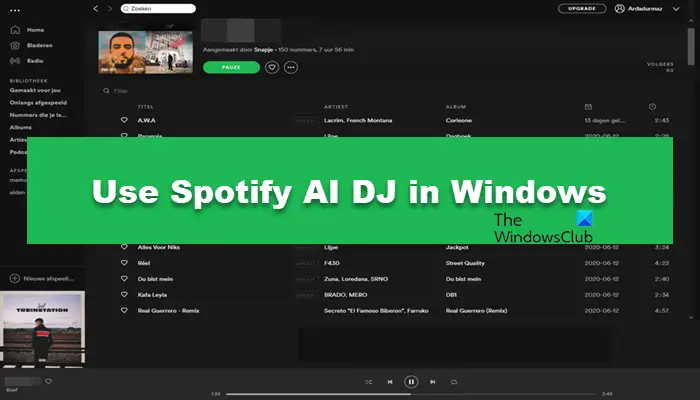This screenshot has width=700, height=400.
Task: Open the Real Guerrero (Remix) album
Action: (x=476, y=311)
